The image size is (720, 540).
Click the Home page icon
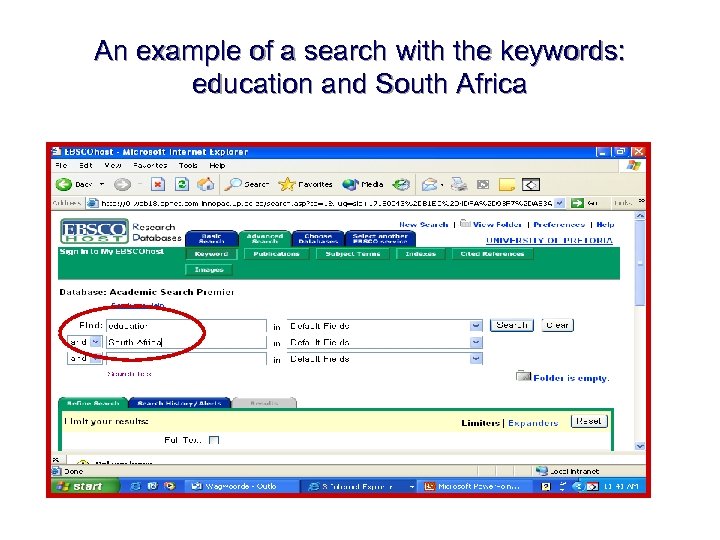(206, 185)
